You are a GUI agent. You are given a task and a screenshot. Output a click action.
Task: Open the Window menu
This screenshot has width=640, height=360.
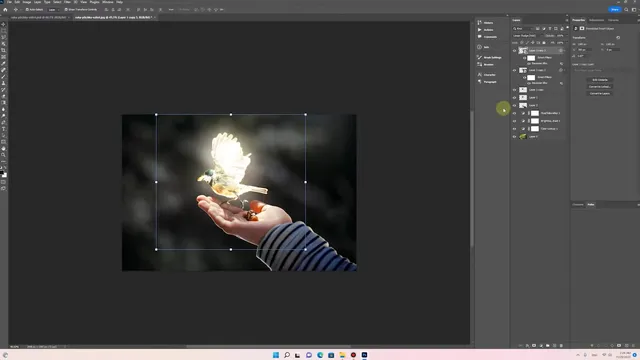[108, 2]
